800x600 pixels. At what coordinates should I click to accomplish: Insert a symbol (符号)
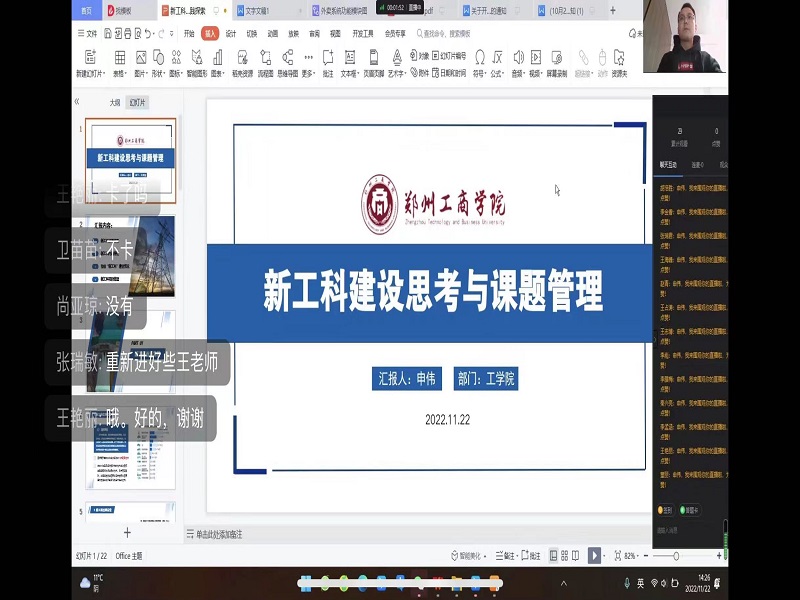click(480, 63)
